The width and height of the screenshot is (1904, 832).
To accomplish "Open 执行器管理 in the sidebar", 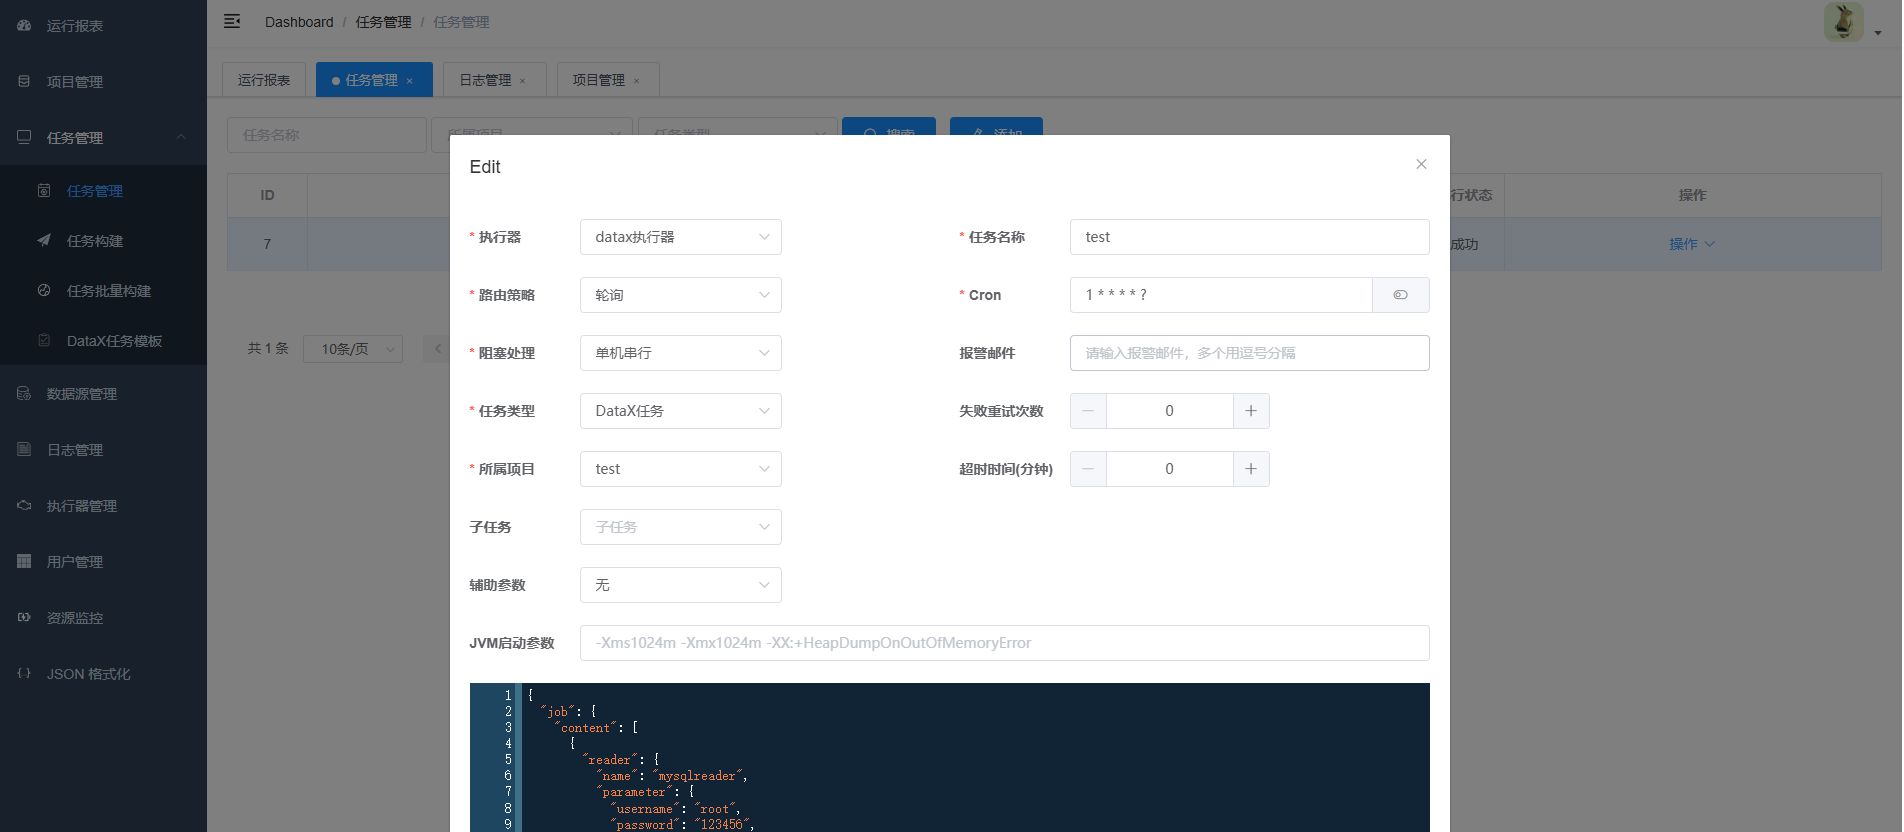I will tap(103, 506).
